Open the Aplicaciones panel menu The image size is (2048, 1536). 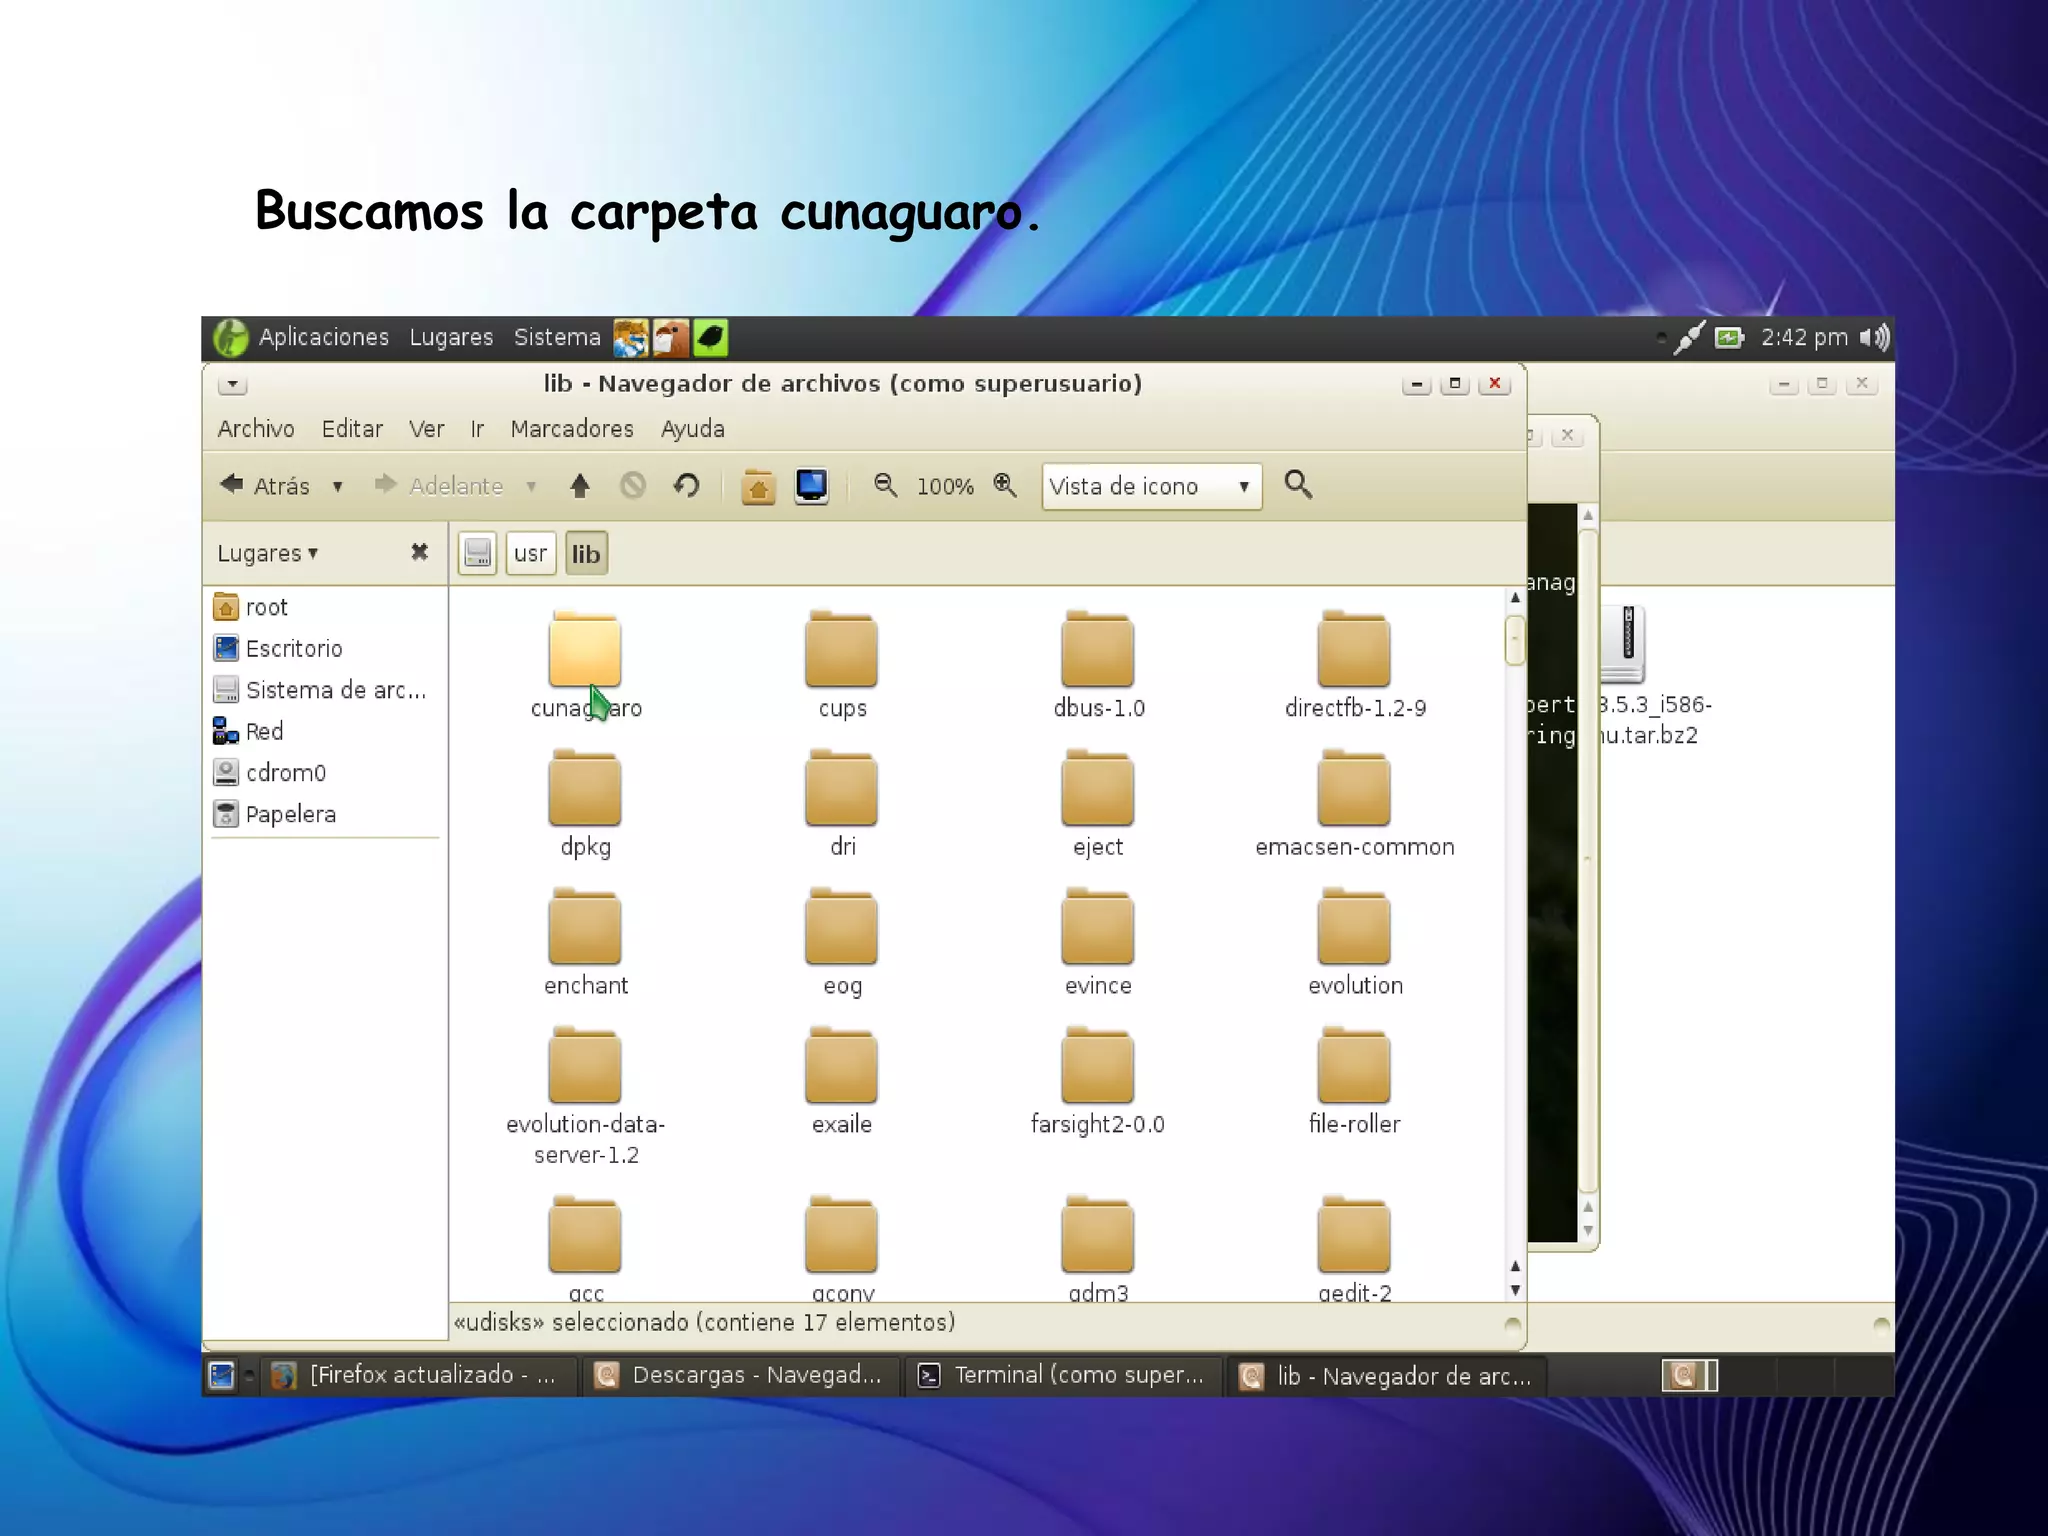point(322,337)
